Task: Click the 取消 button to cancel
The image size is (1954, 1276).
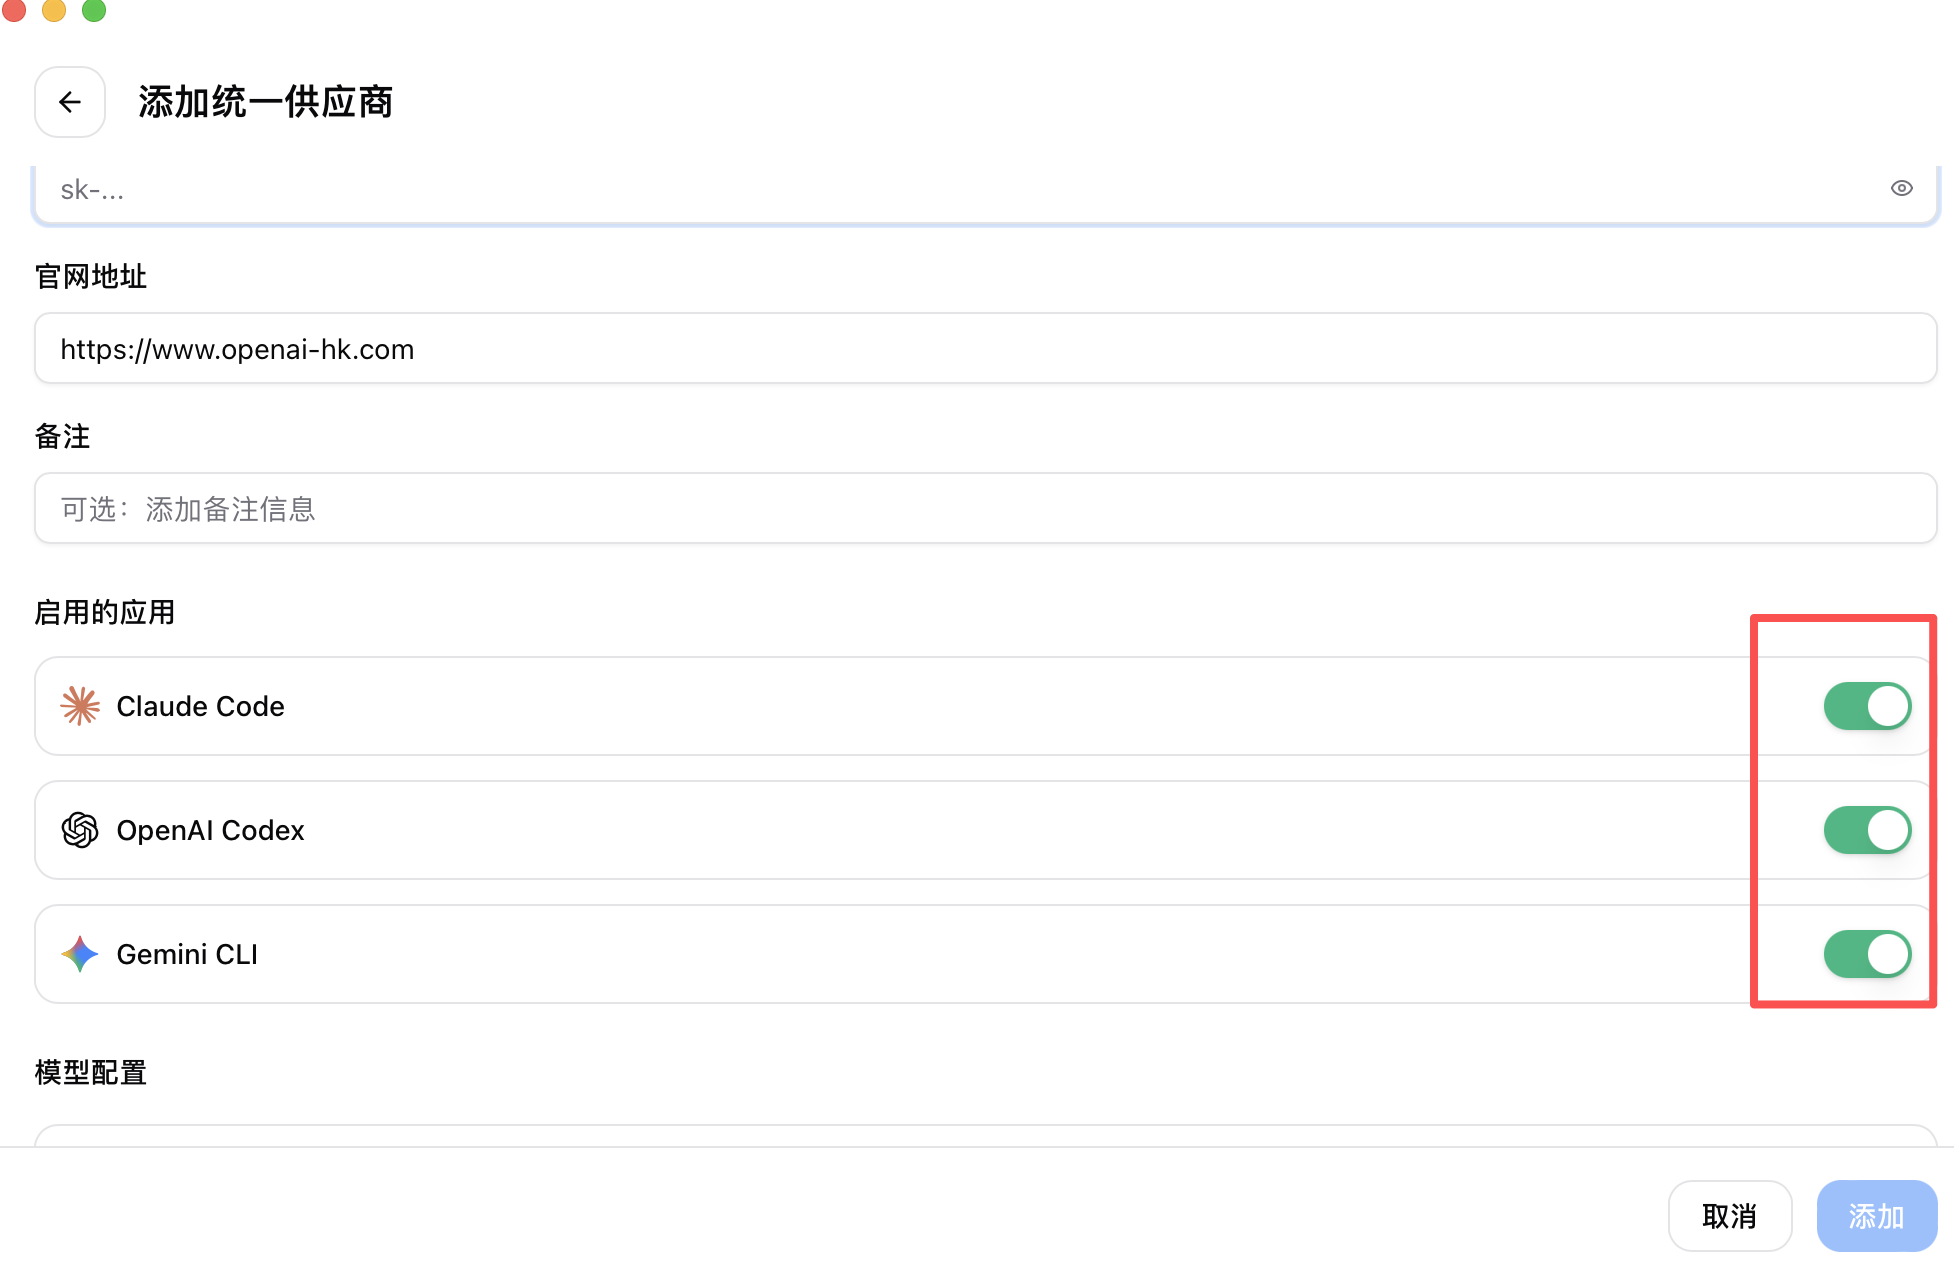Action: 1730,1216
